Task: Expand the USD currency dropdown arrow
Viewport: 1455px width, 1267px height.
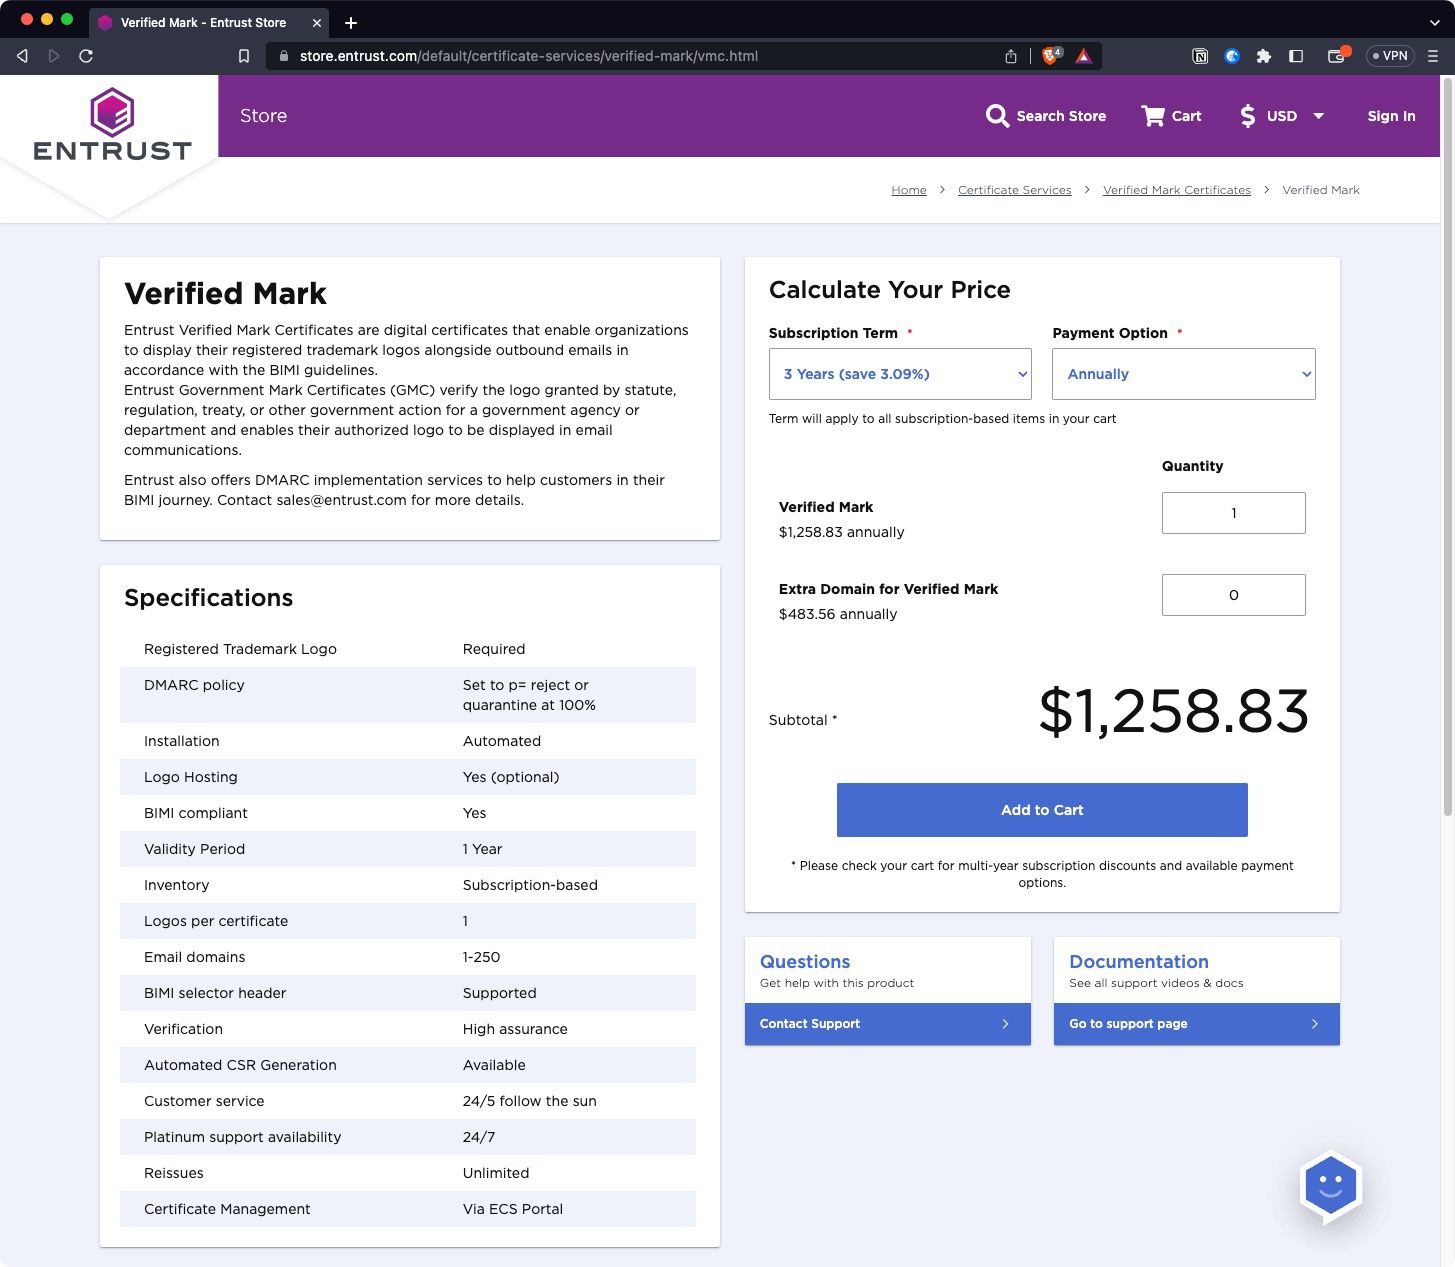Action: point(1318,116)
